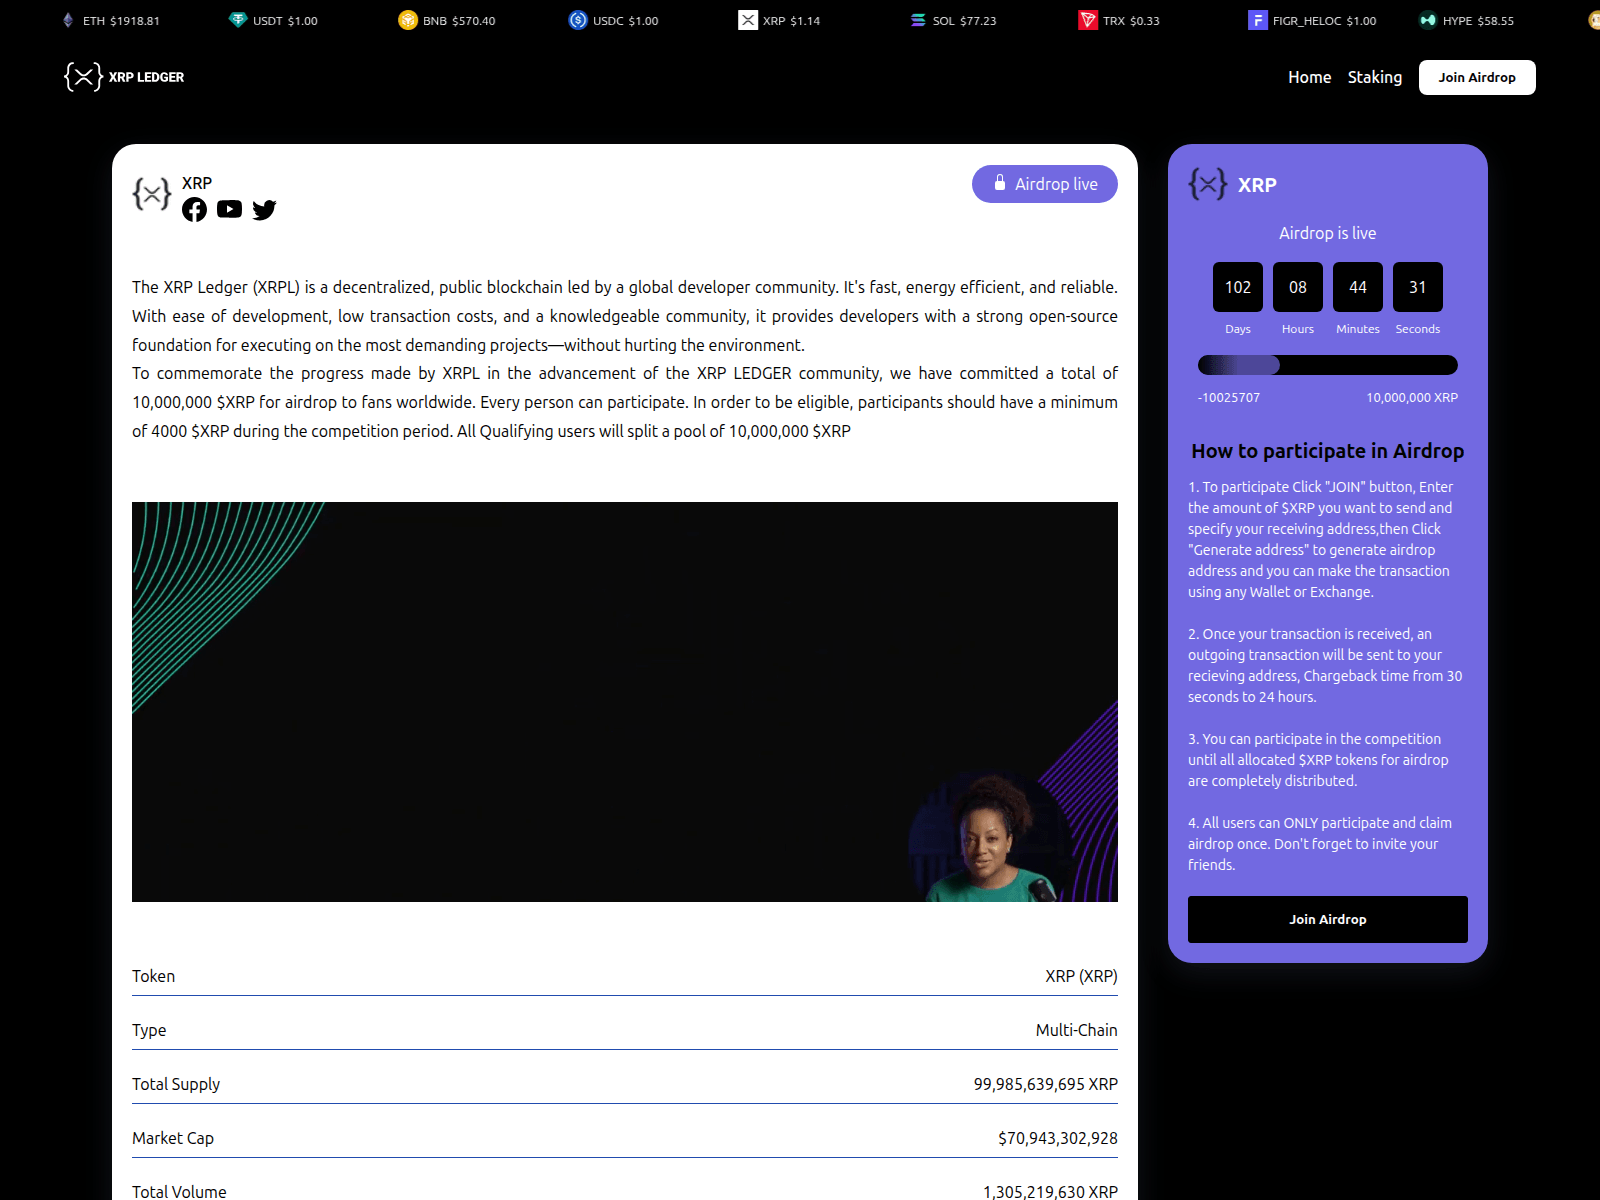Go to the Home page
The width and height of the screenshot is (1600, 1200).
[x=1309, y=77]
